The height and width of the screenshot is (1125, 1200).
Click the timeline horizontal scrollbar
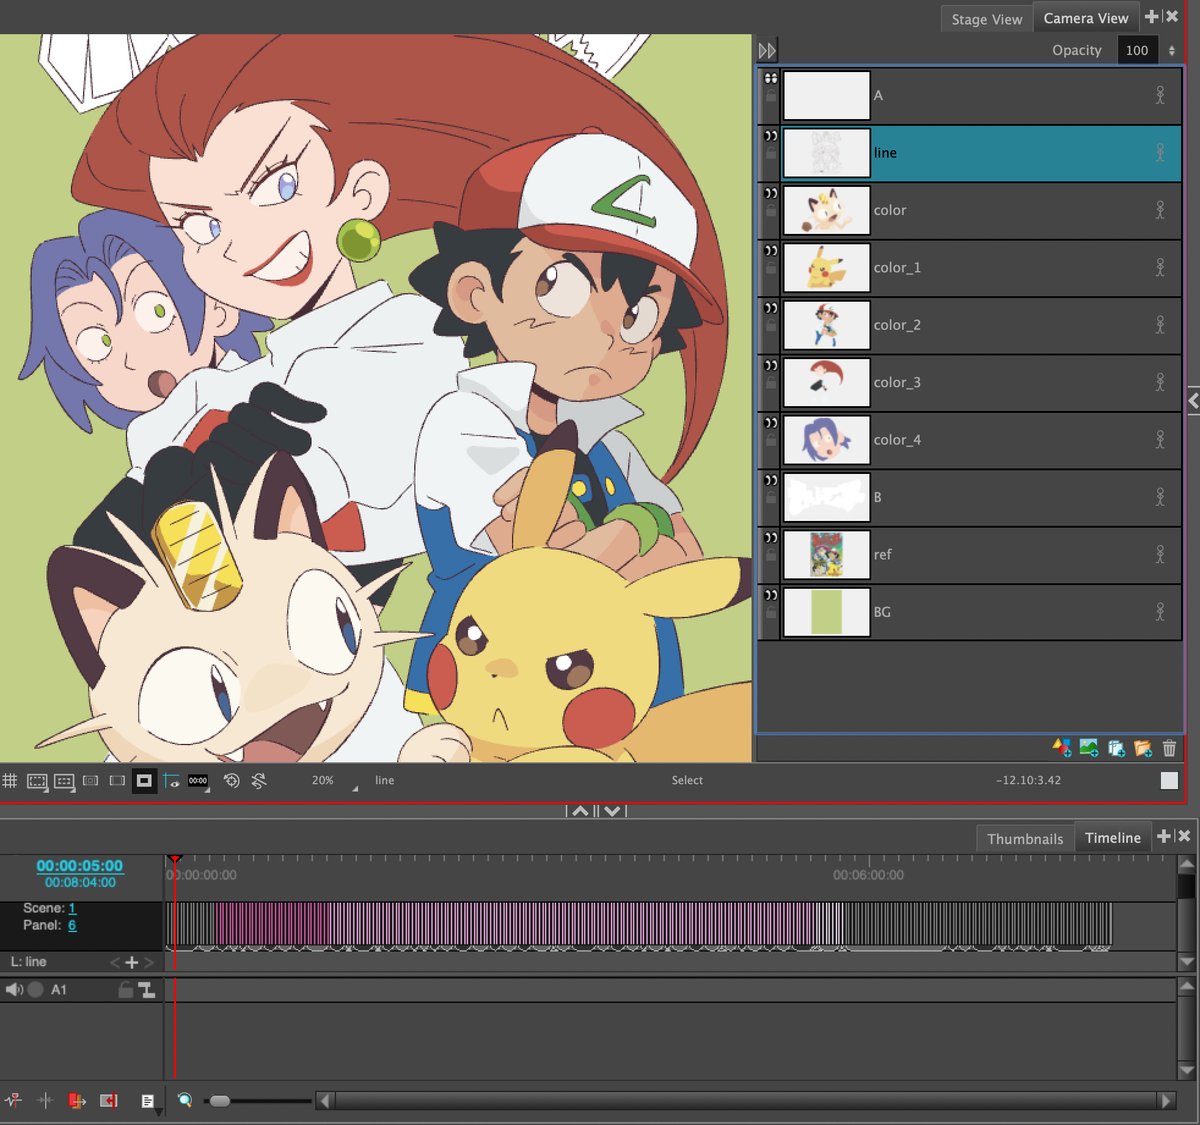pyautogui.click(x=746, y=1101)
